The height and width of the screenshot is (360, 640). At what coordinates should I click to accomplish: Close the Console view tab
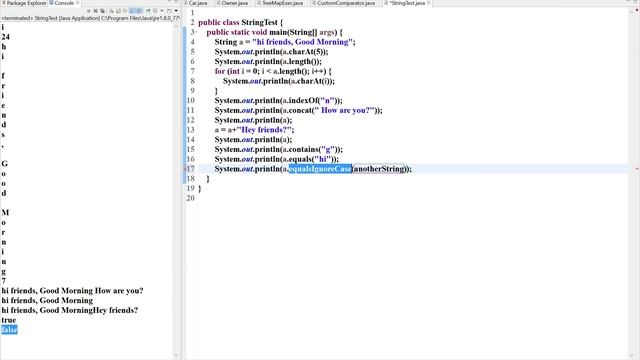tap(78, 3)
